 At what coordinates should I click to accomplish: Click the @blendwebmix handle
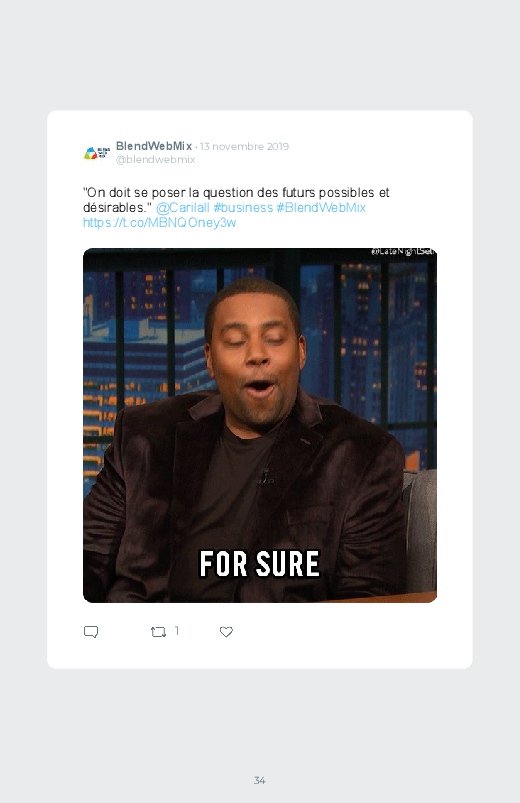click(155, 159)
